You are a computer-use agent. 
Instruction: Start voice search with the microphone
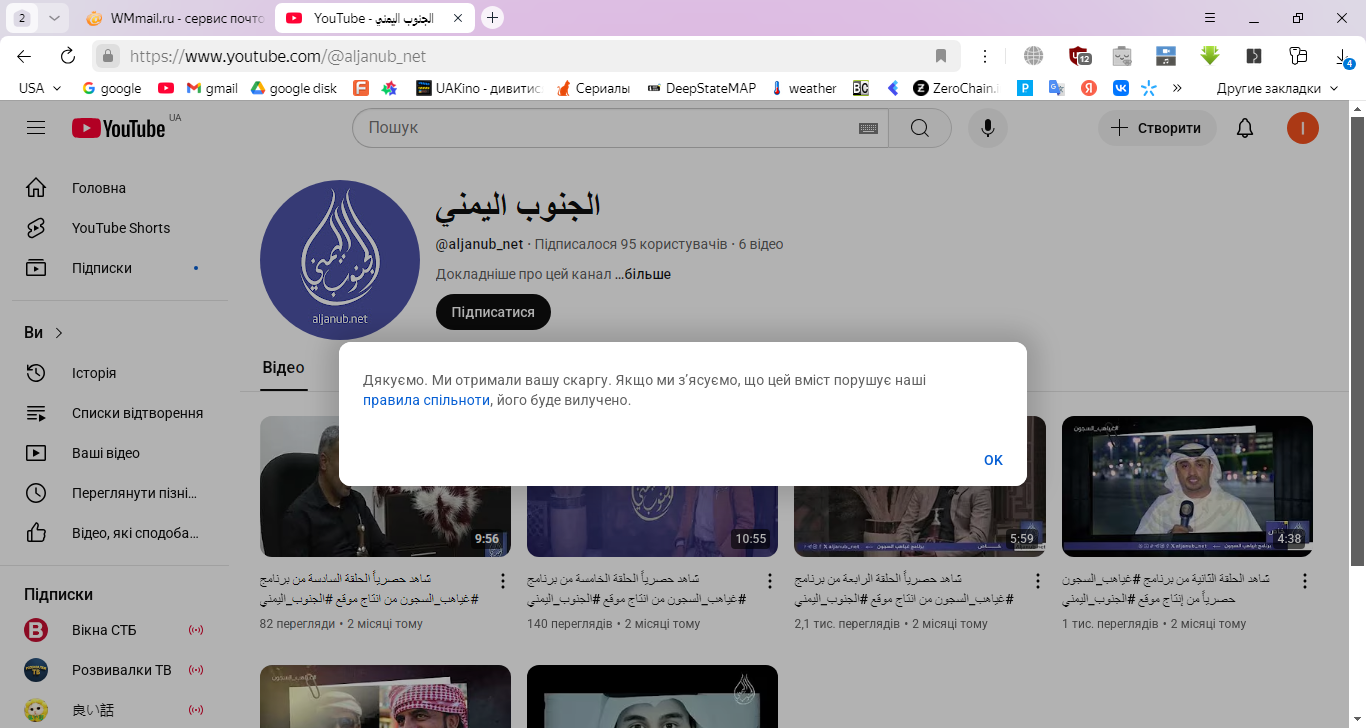click(988, 128)
